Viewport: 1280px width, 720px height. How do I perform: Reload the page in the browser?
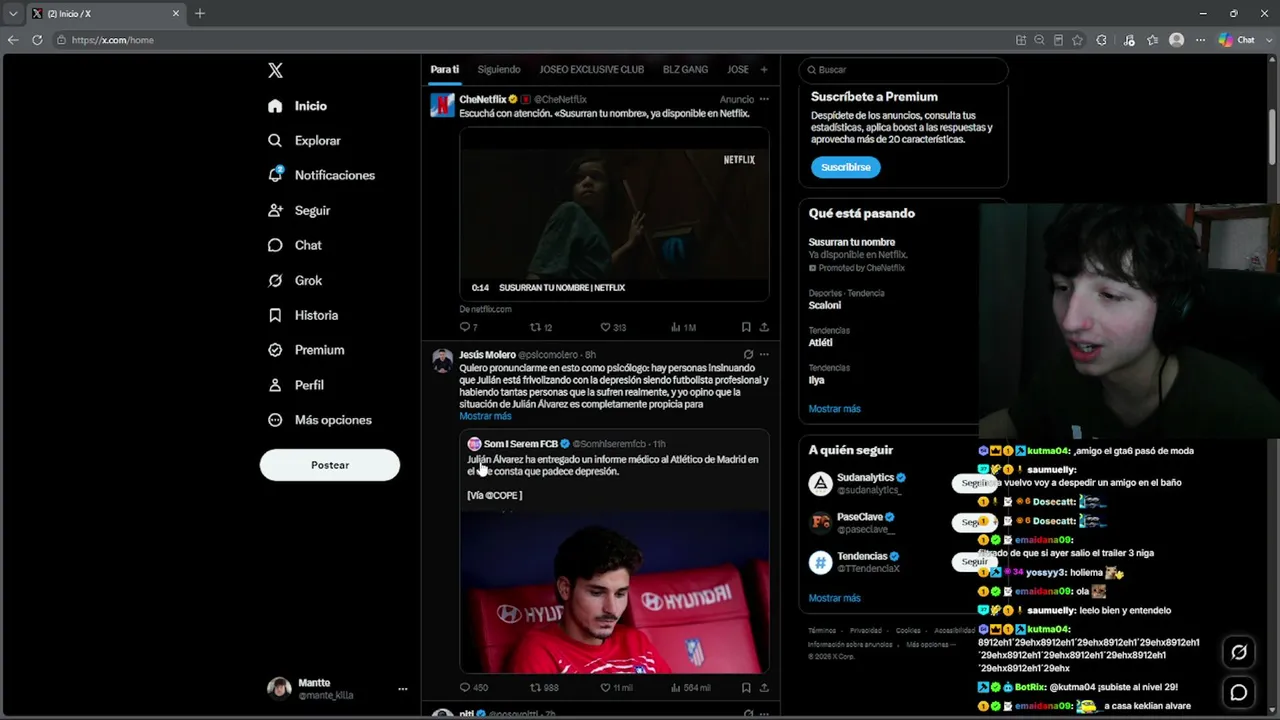(x=37, y=40)
